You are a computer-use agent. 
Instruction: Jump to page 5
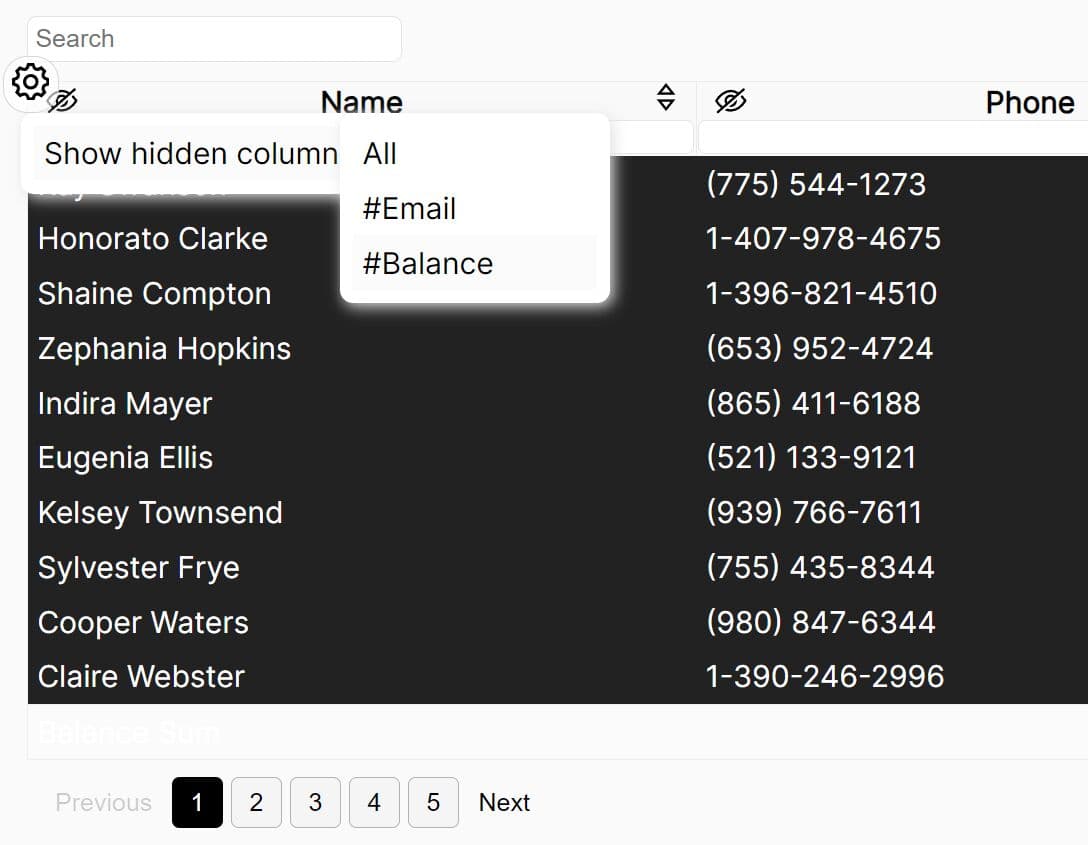coord(433,802)
